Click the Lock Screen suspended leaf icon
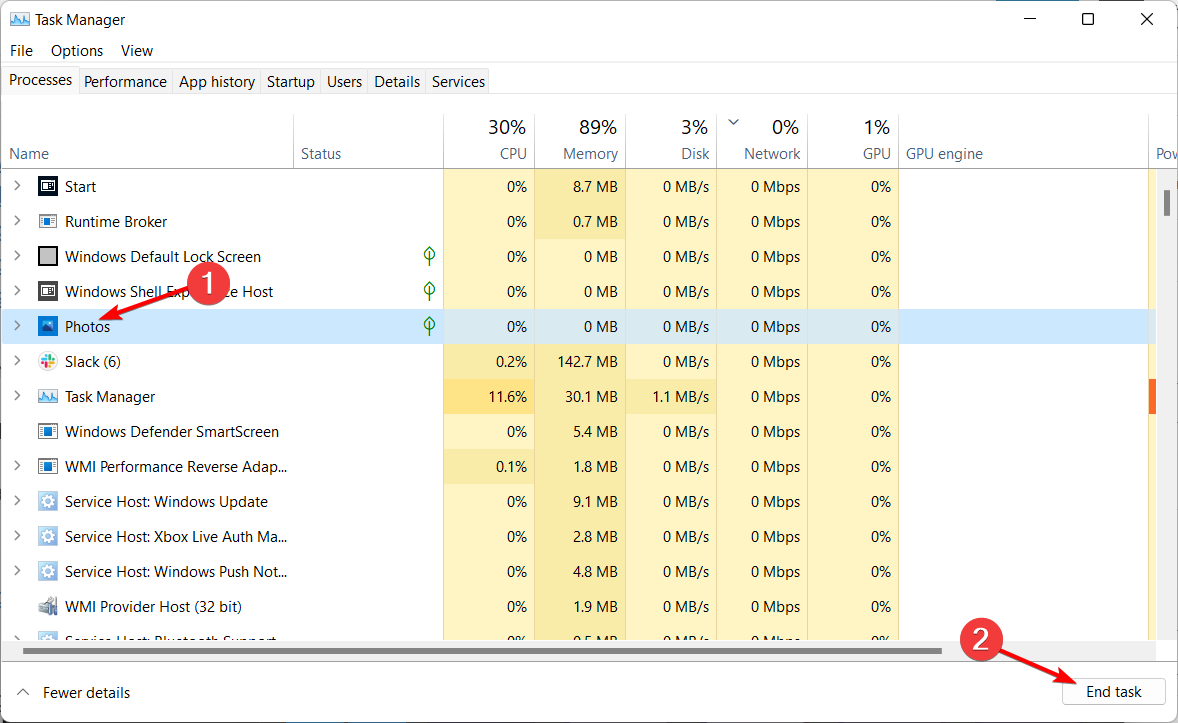Screen dimensions: 1178x723 click(x=429, y=256)
